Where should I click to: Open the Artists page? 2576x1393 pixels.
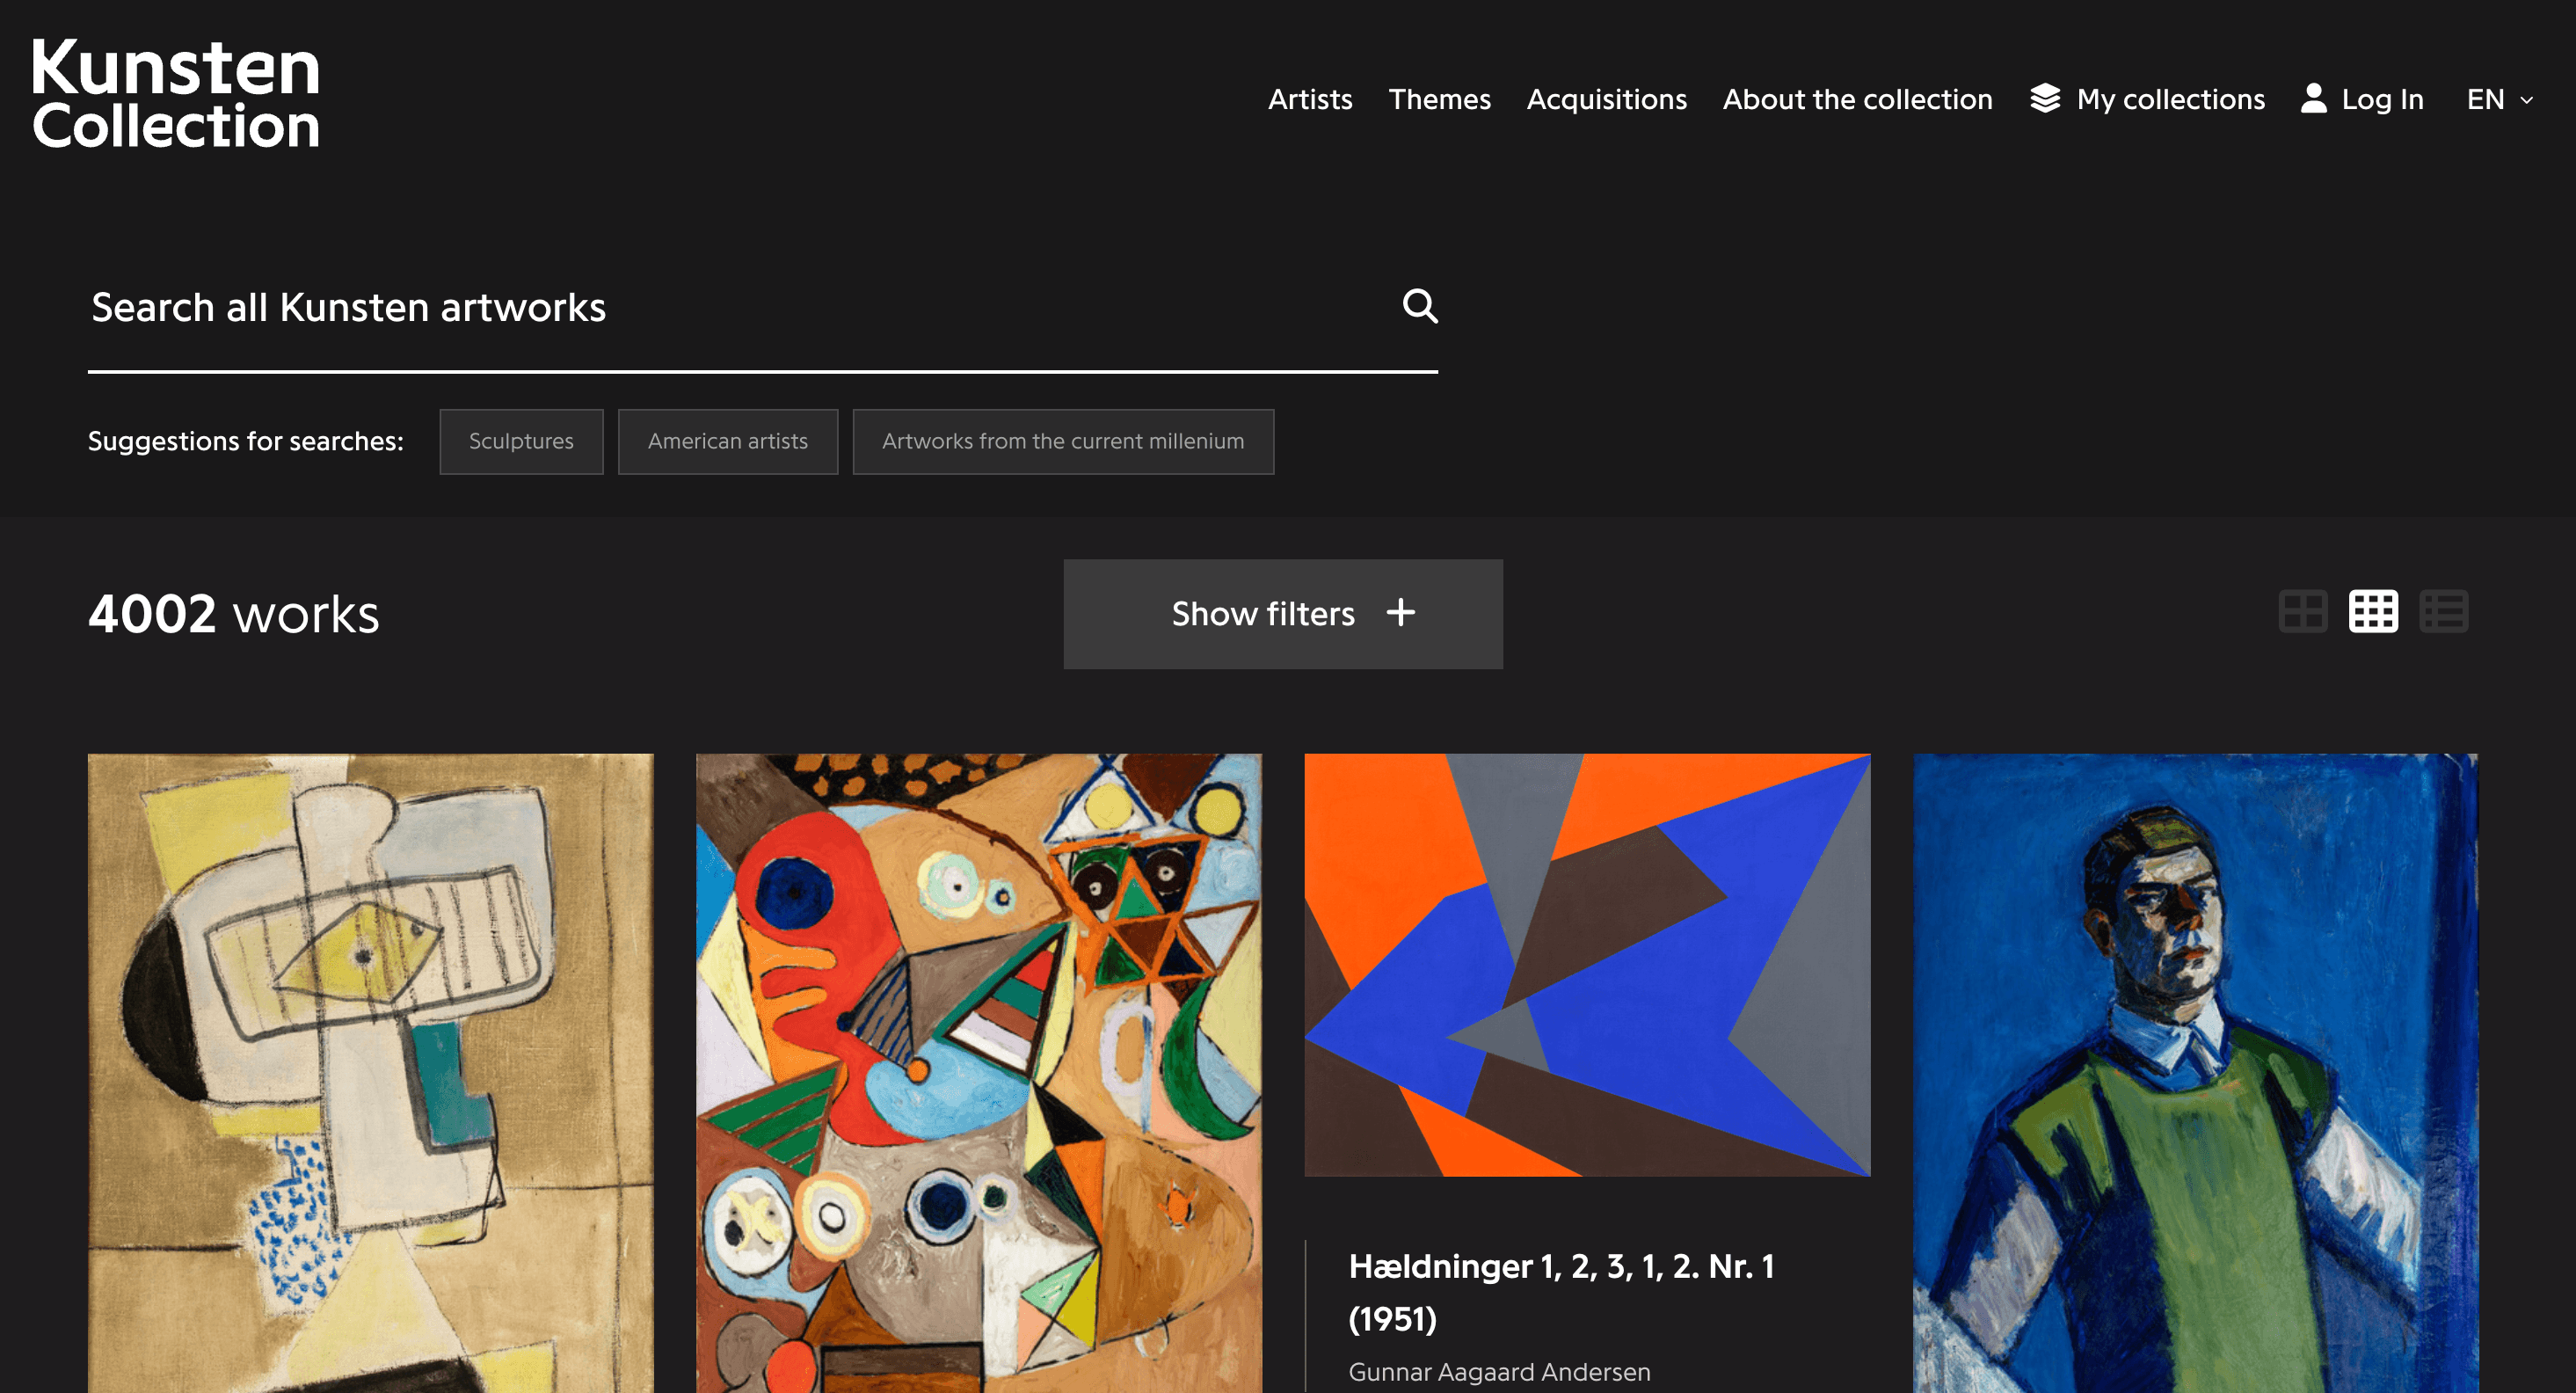(1310, 99)
